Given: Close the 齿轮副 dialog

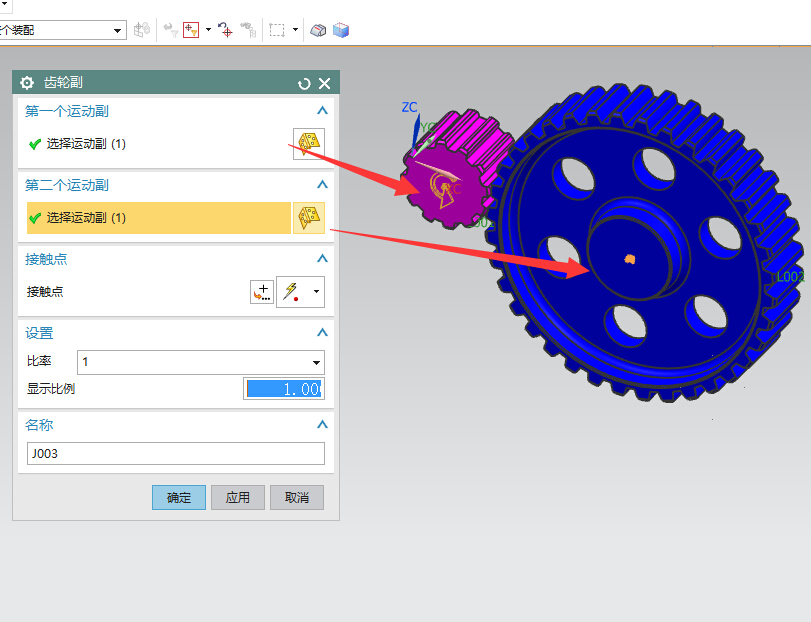Looking at the screenshot, I should tap(324, 83).
